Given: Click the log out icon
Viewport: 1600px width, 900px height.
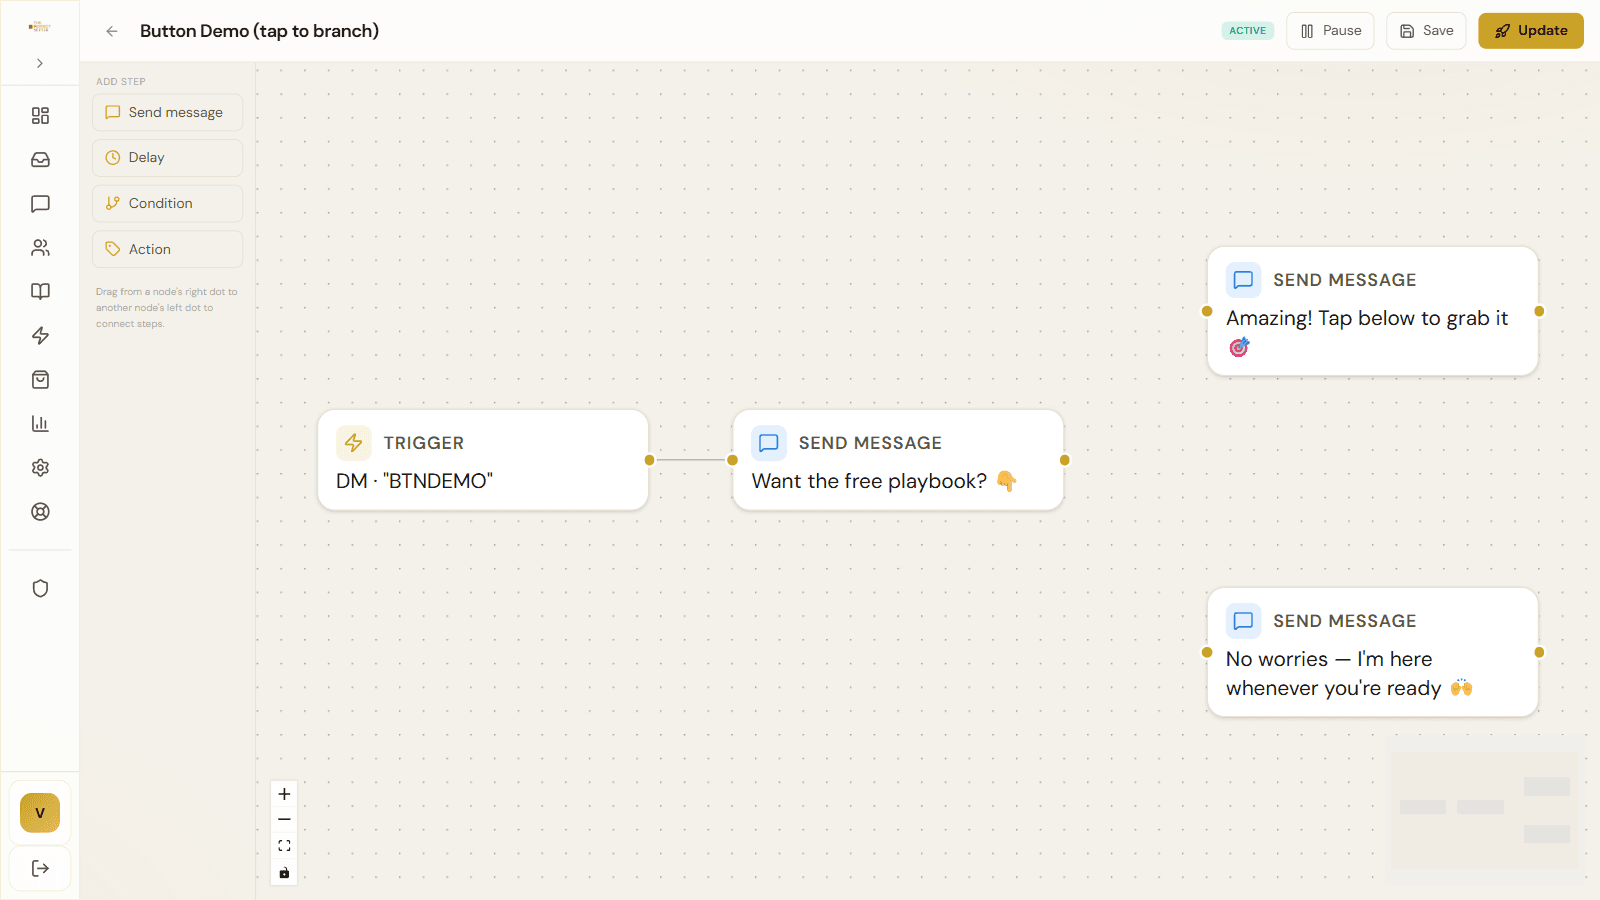Looking at the screenshot, I should coord(40,868).
